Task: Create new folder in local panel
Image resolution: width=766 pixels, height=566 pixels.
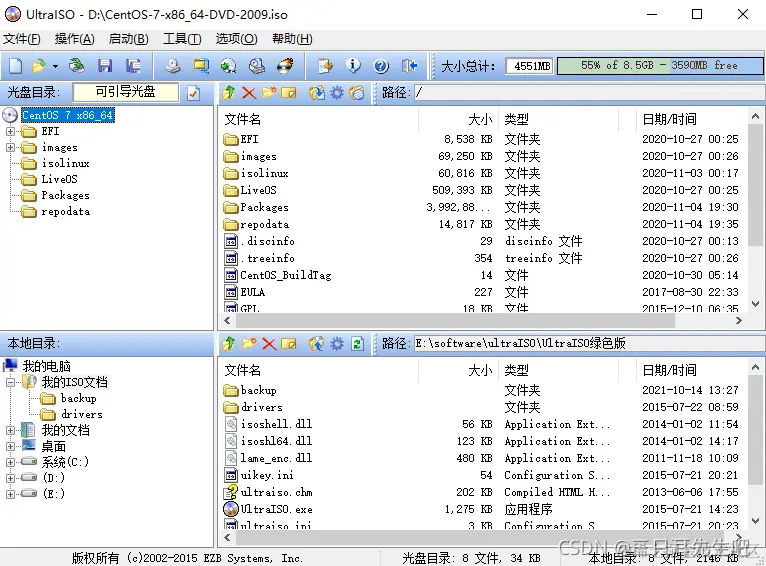Action: click(x=249, y=344)
